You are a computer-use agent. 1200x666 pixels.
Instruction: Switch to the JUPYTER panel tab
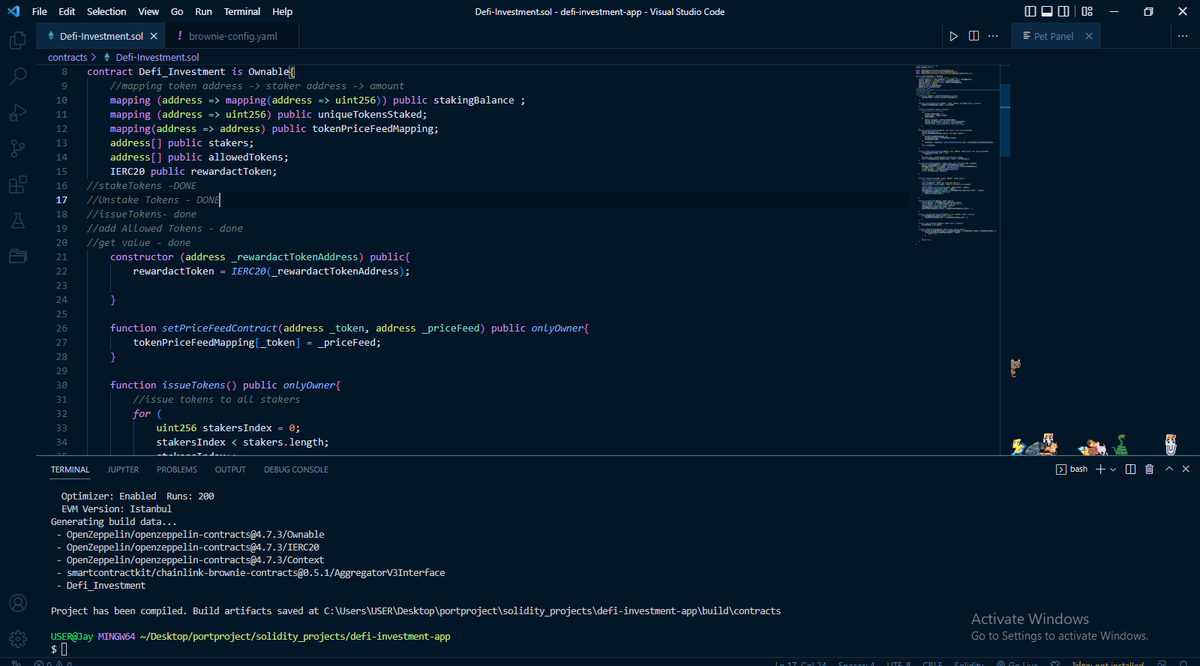click(x=123, y=469)
